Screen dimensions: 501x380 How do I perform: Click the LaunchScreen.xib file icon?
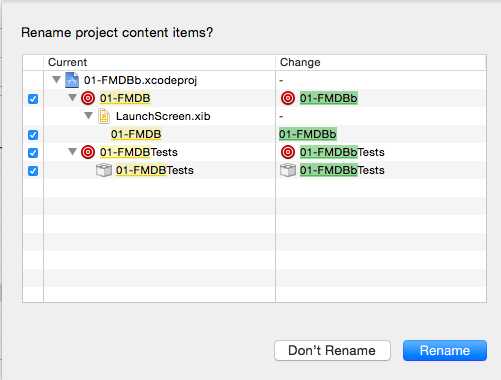coord(104,116)
